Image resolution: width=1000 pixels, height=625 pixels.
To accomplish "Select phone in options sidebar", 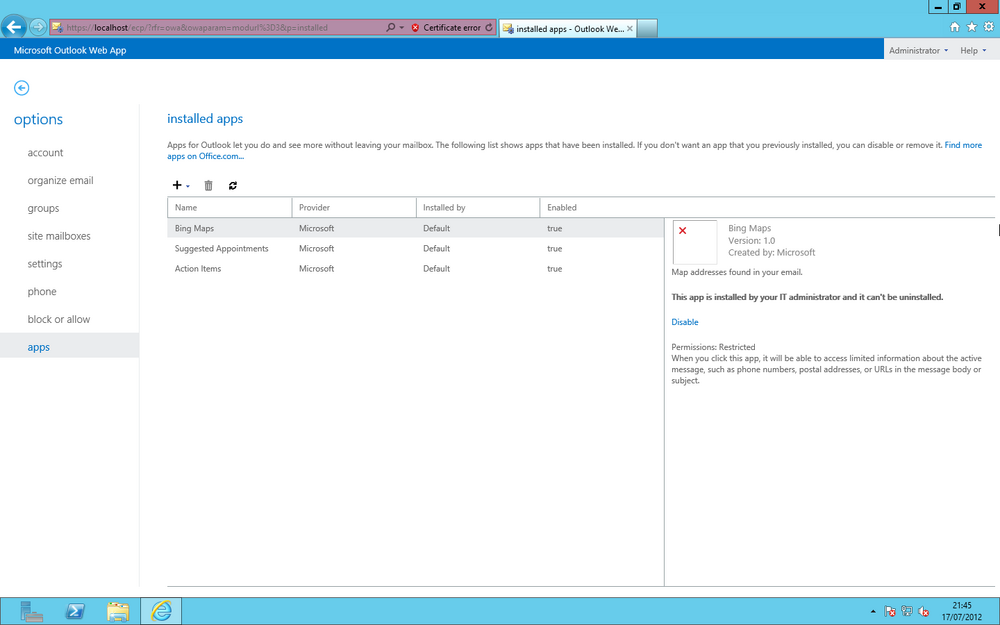I will tap(42, 291).
